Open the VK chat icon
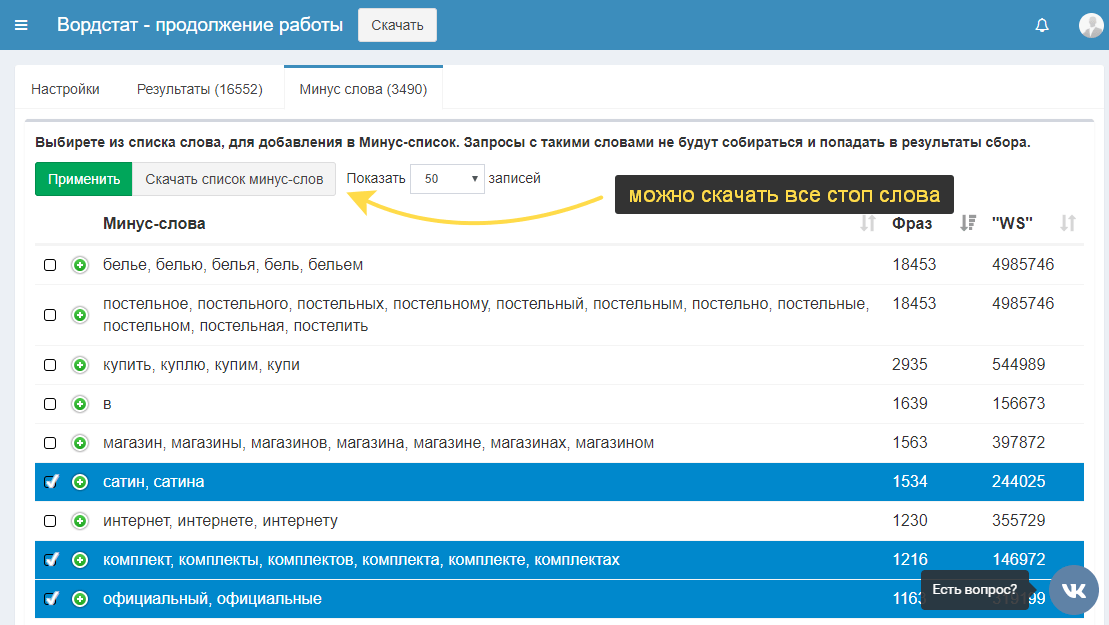The image size is (1109, 625). click(x=1073, y=590)
